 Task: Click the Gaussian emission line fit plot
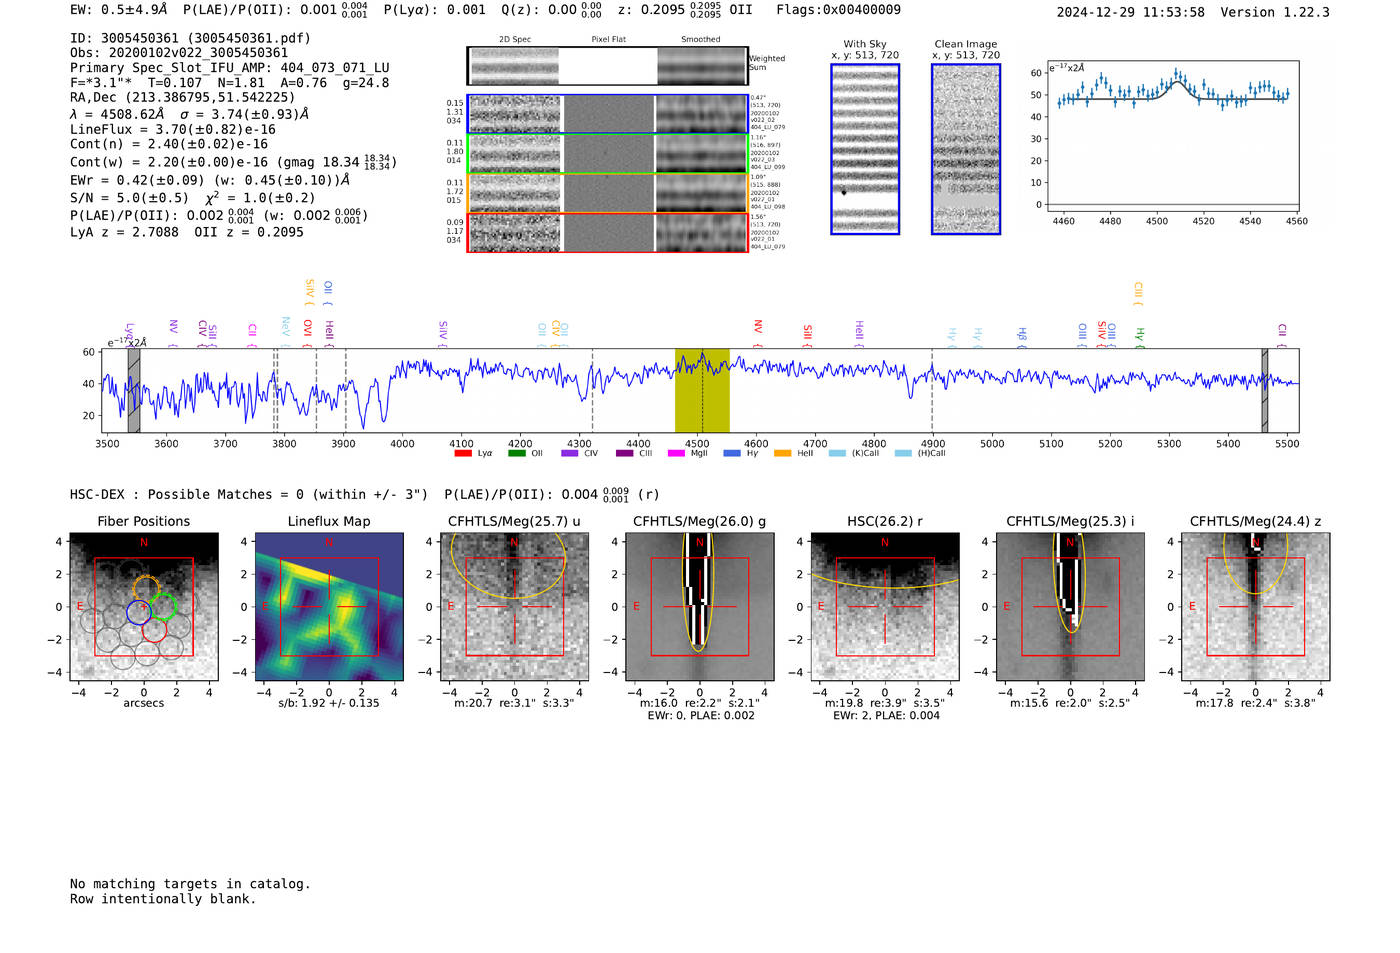(x=1172, y=136)
